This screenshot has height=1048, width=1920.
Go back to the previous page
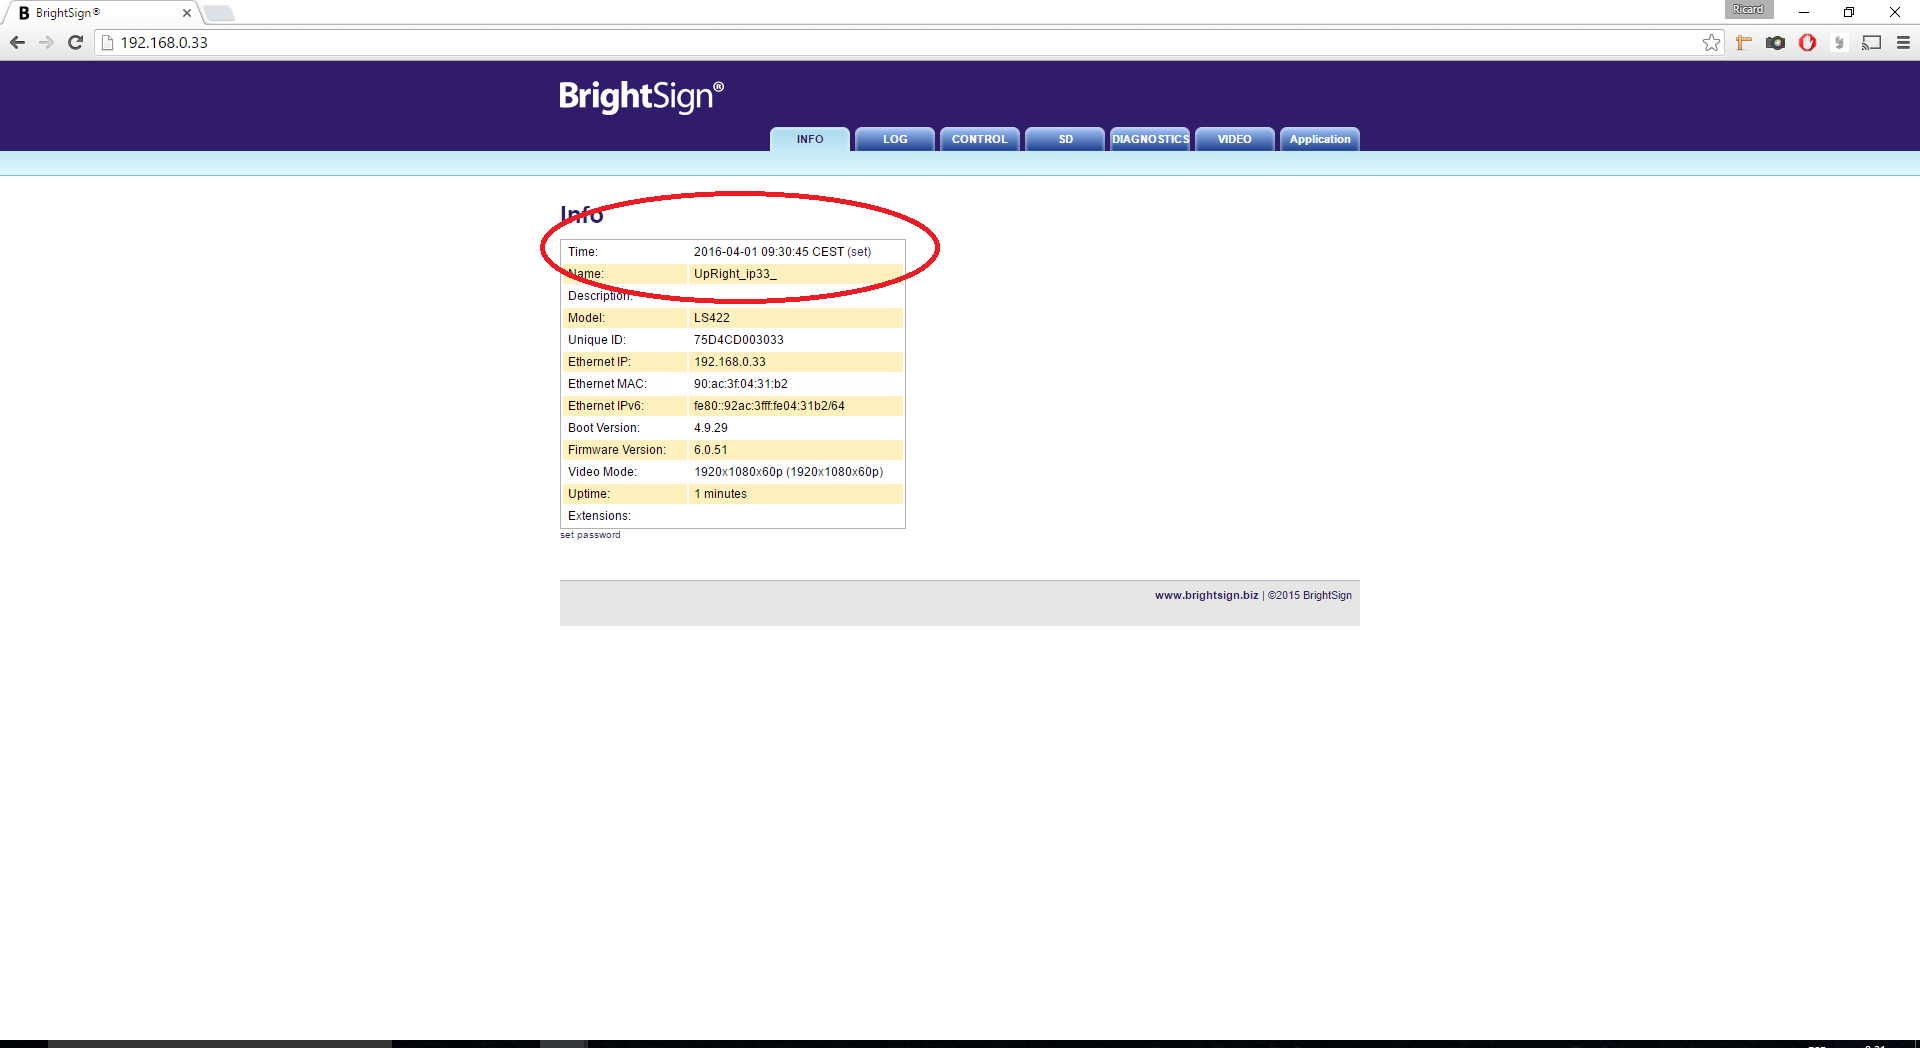(x=17, y=42)
